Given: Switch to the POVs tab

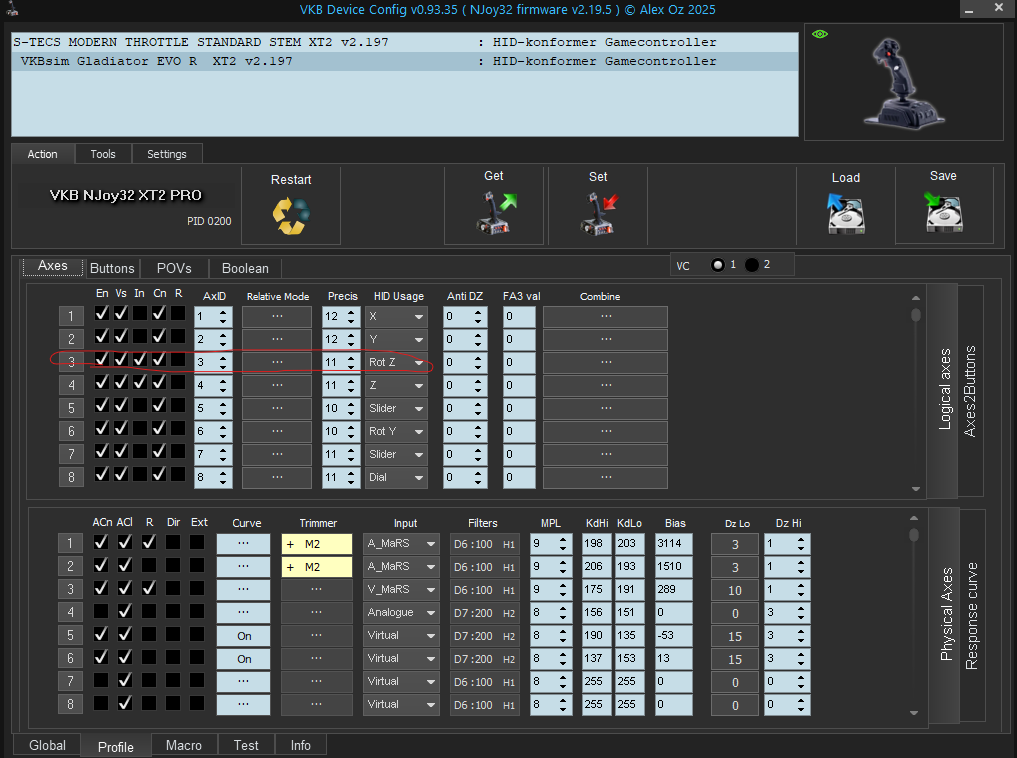Looking at the screenshot, I should pos(174,268).
